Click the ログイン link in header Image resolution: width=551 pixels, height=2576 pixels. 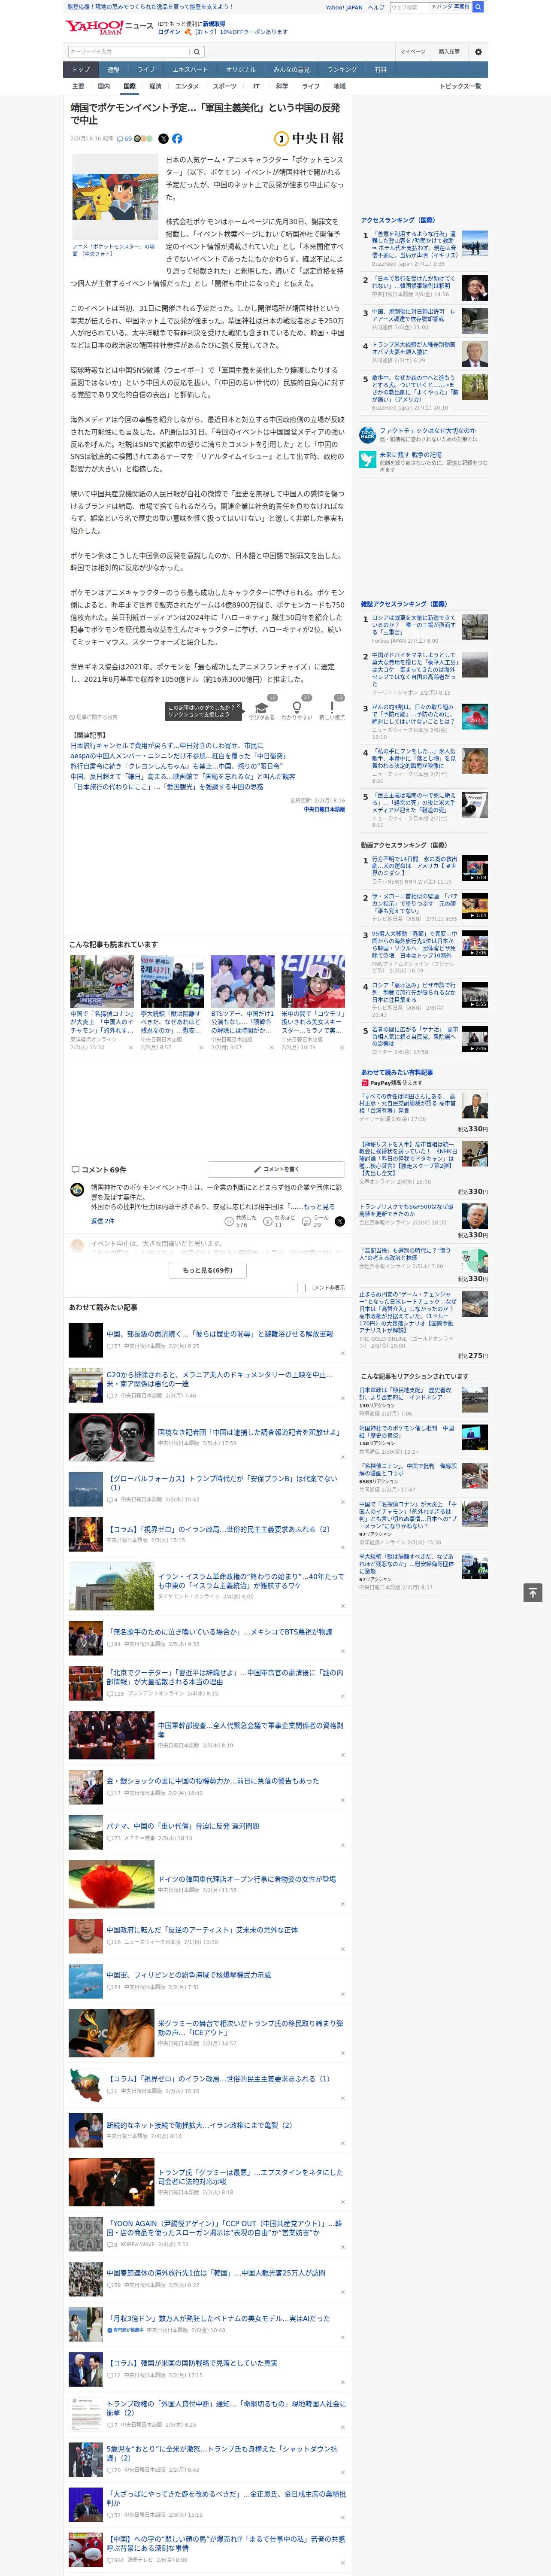169,32
